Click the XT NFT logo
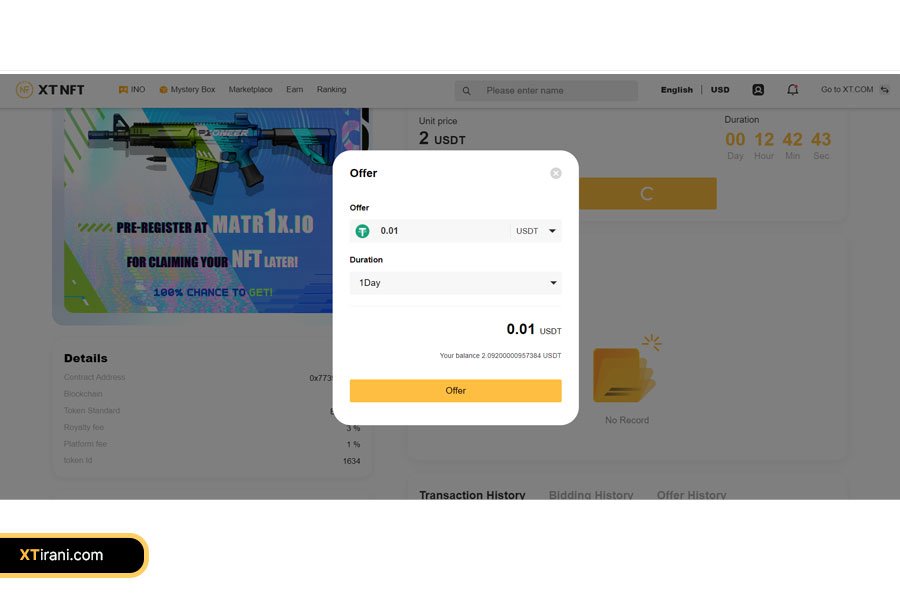This screenshot has width=900, height=600. [x=50, y=90]
